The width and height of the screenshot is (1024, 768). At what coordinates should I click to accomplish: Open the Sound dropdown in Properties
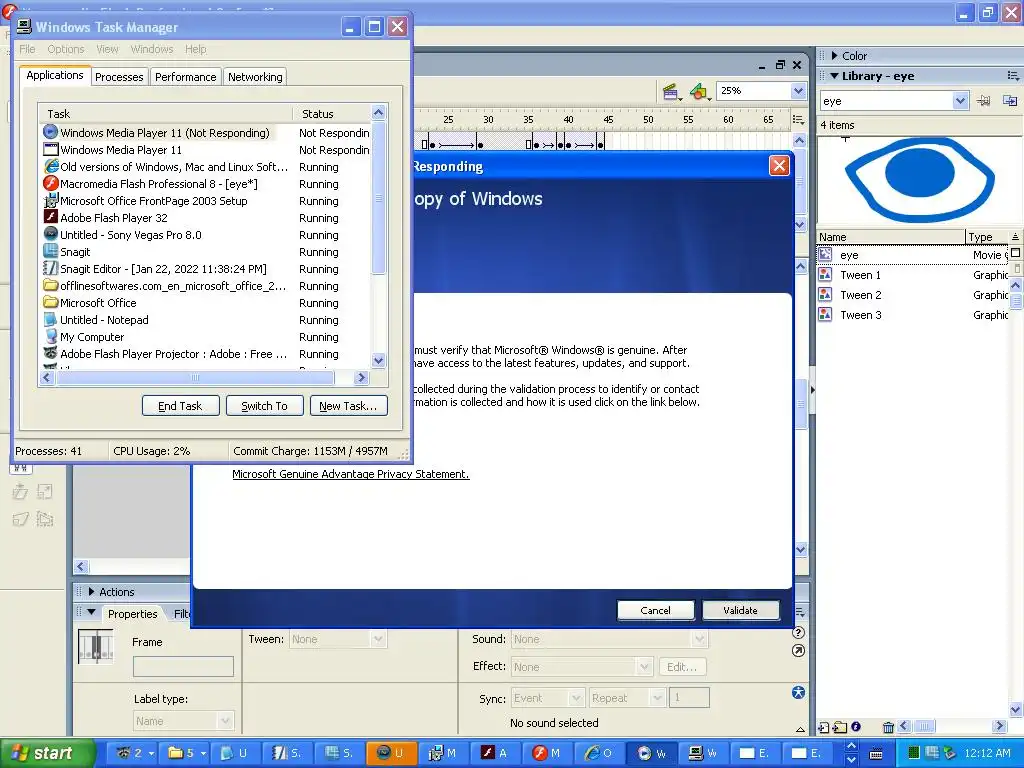(x=699, y=639)
